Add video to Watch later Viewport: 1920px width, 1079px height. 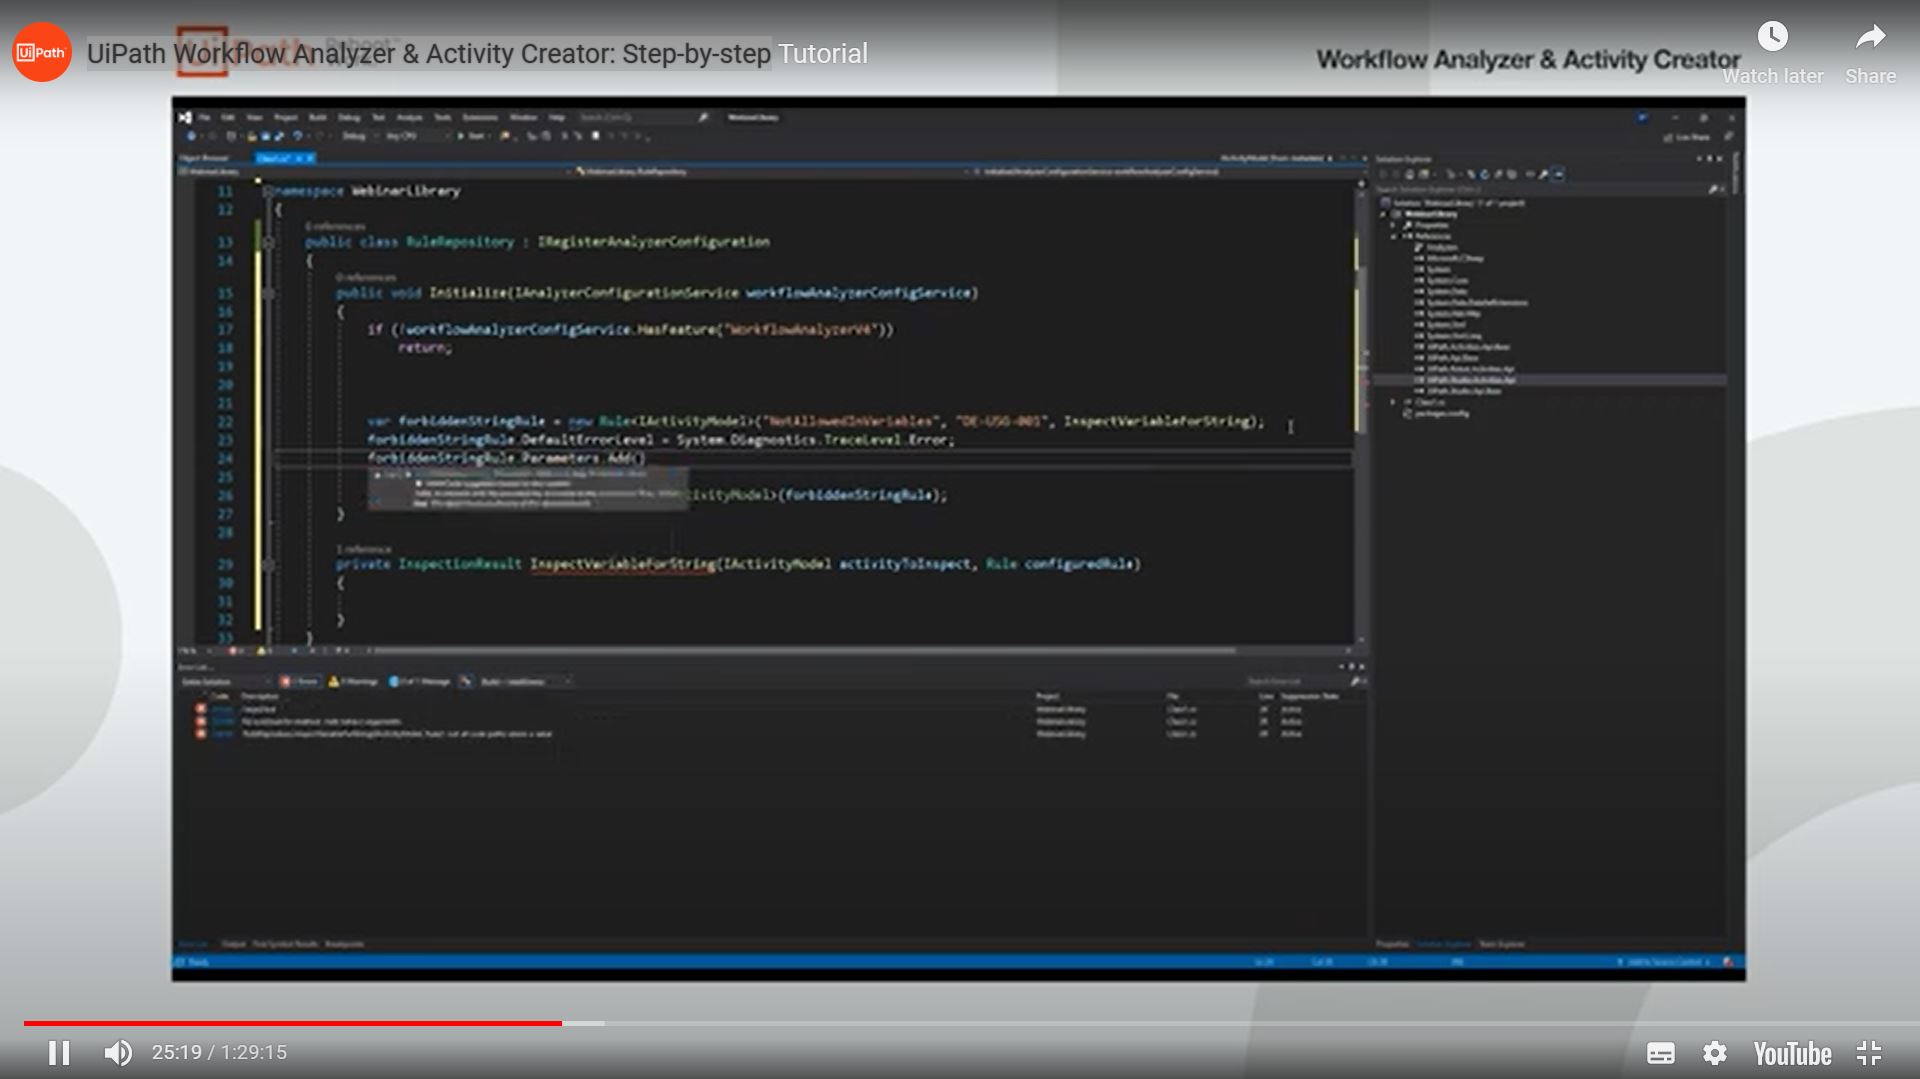[1773, 53]
